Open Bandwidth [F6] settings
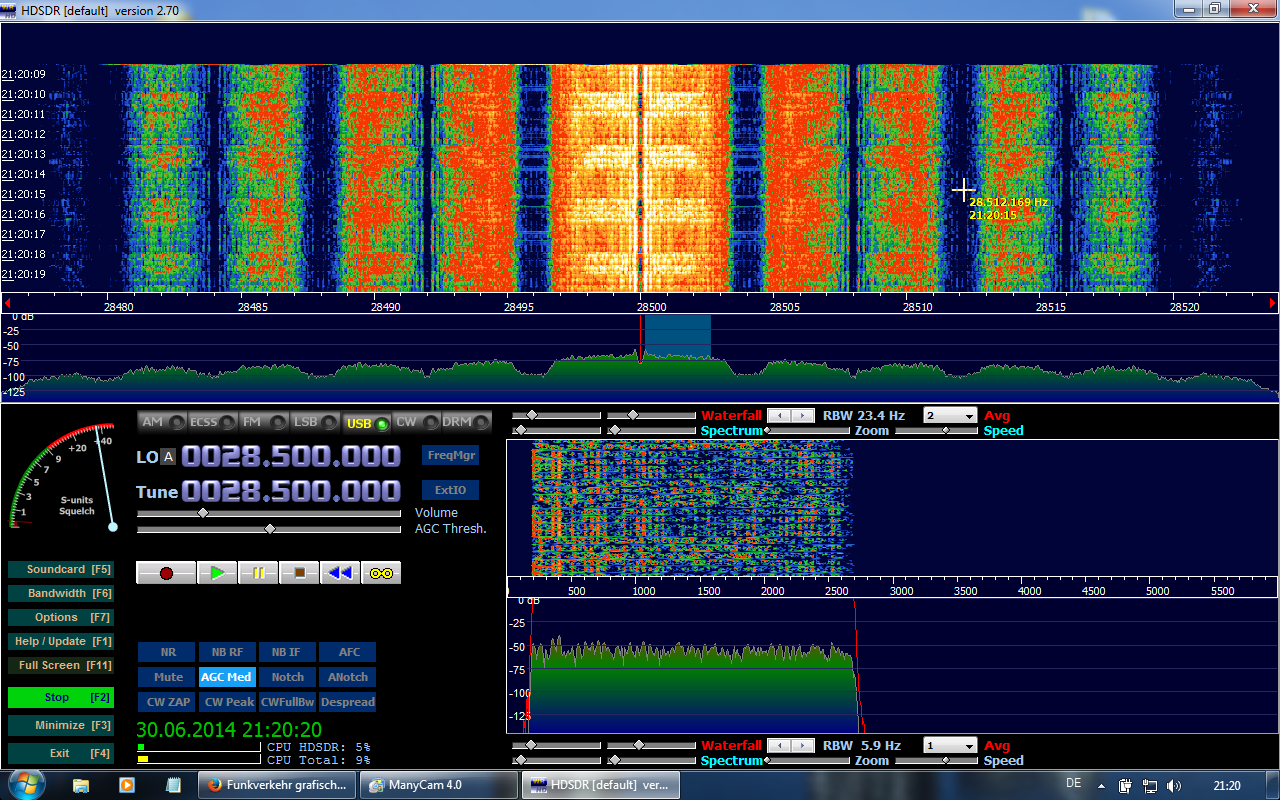This screenshot has width=1280, height=800. (x=60, y=593)
